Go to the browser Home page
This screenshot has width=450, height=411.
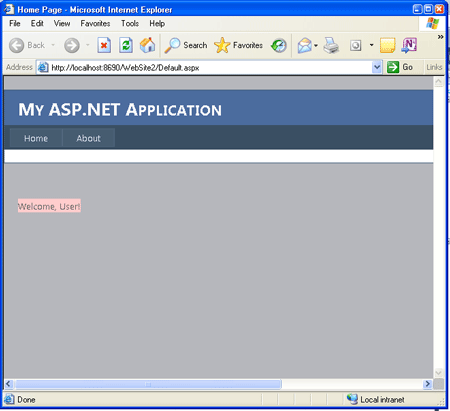[147, 45]
